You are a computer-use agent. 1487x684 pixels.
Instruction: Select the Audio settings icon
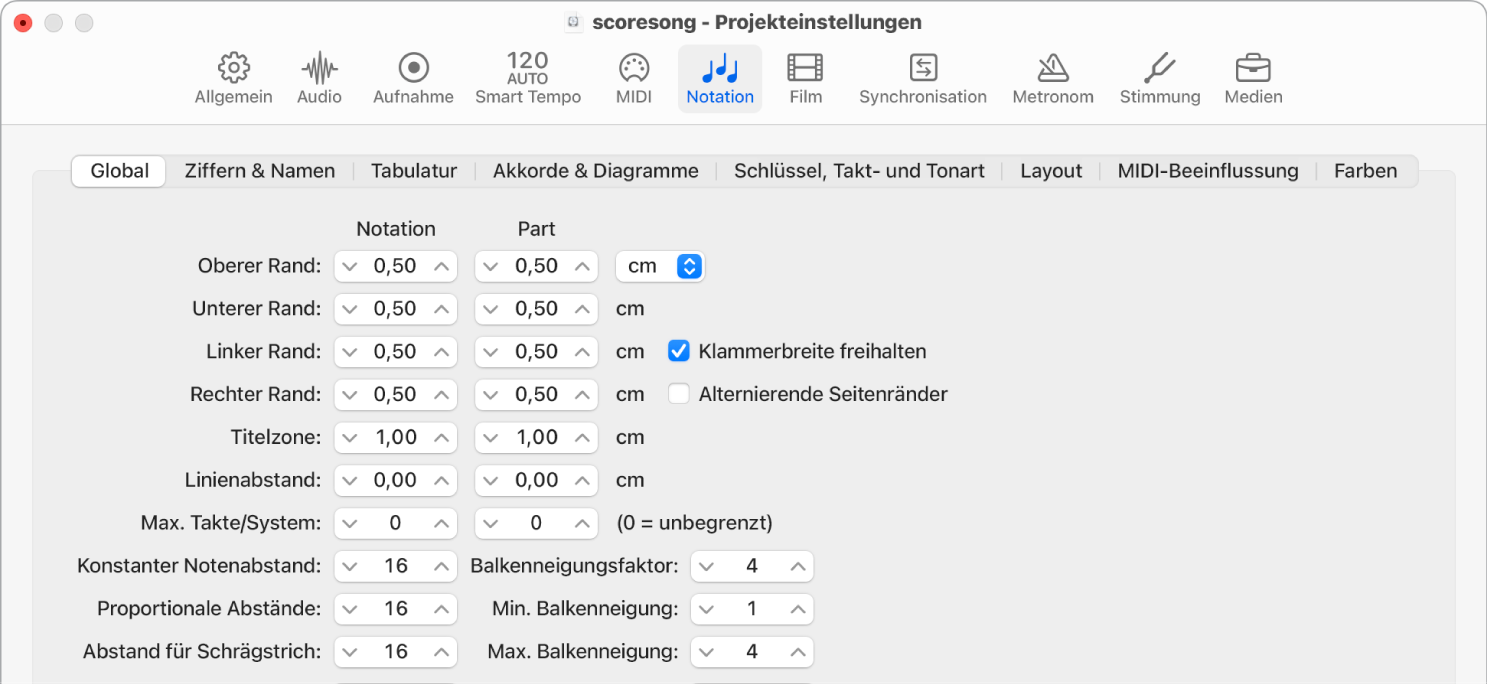point(319,78)
